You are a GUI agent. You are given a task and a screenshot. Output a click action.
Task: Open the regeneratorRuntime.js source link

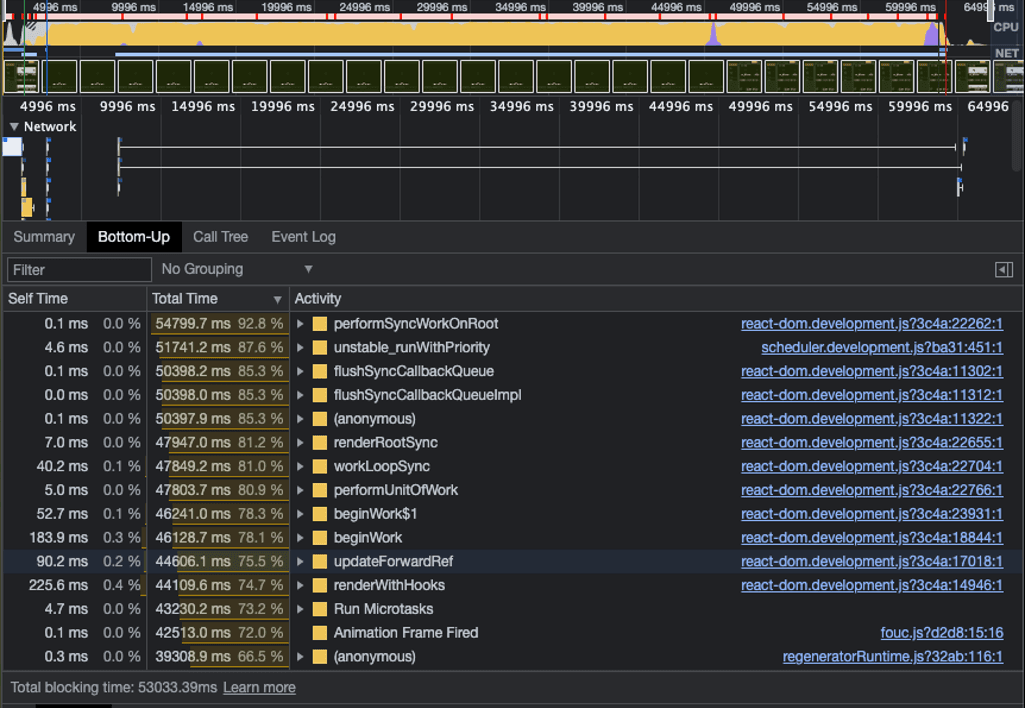[x=892, y=657]
